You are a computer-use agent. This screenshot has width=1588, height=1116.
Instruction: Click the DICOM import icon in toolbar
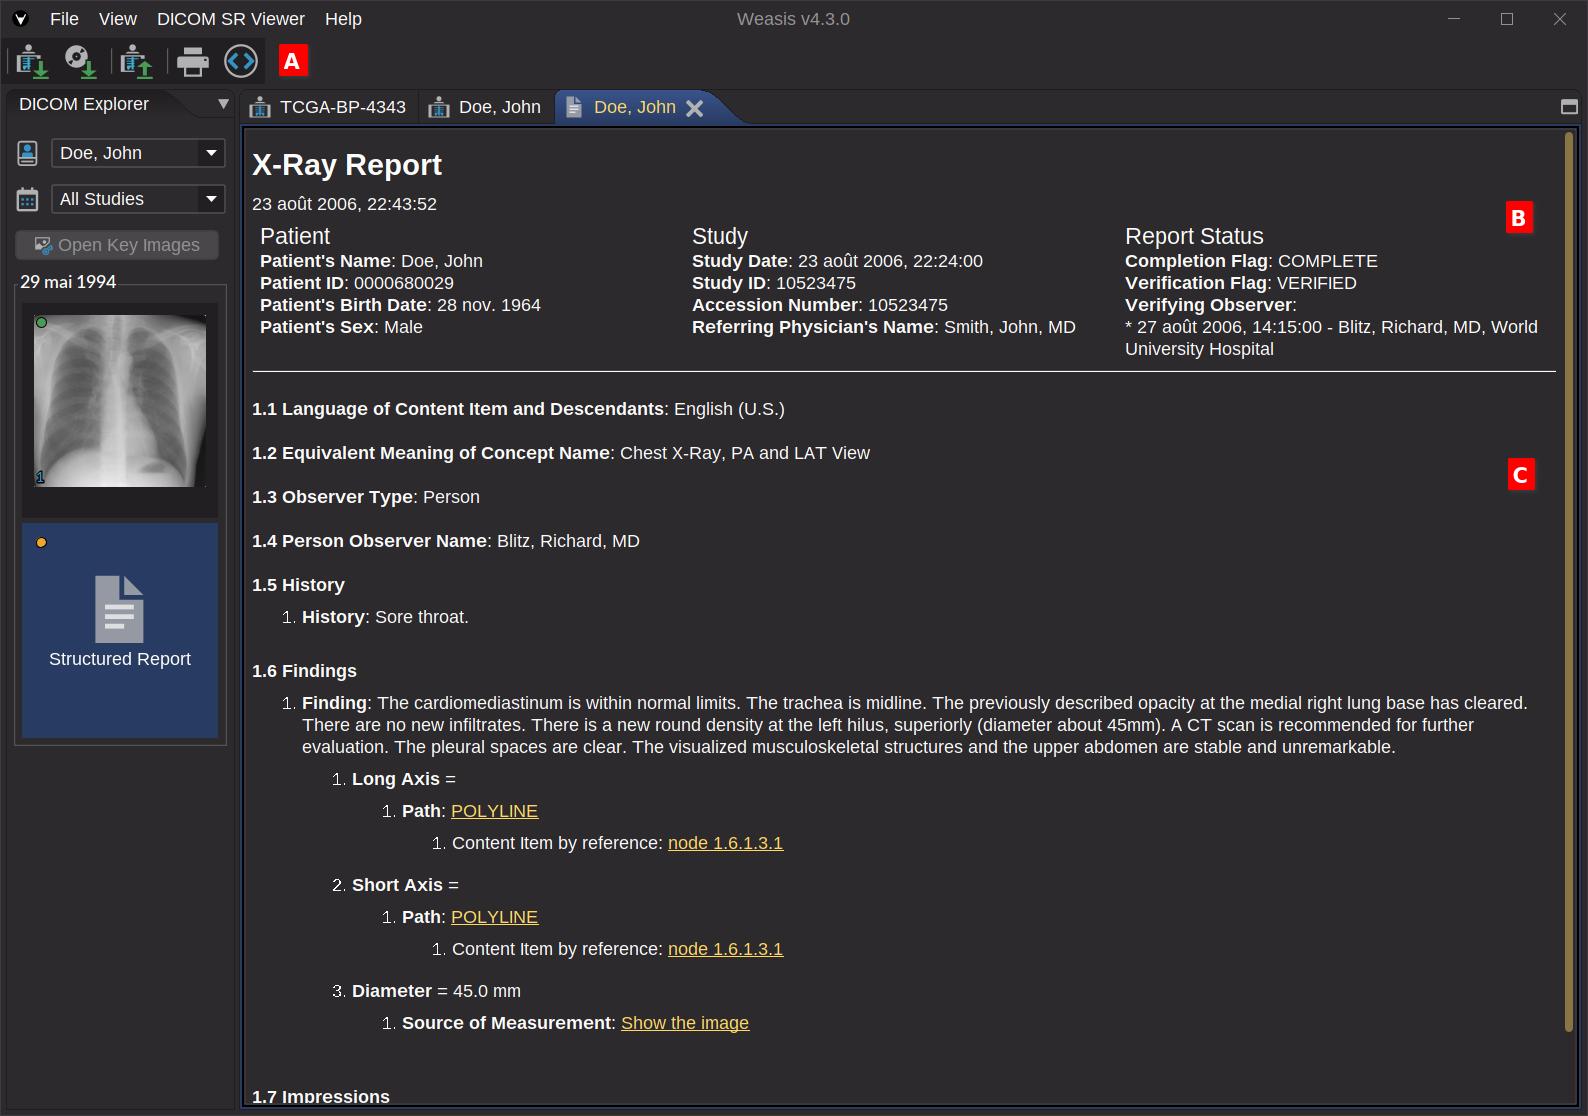[x=32, y=62]
